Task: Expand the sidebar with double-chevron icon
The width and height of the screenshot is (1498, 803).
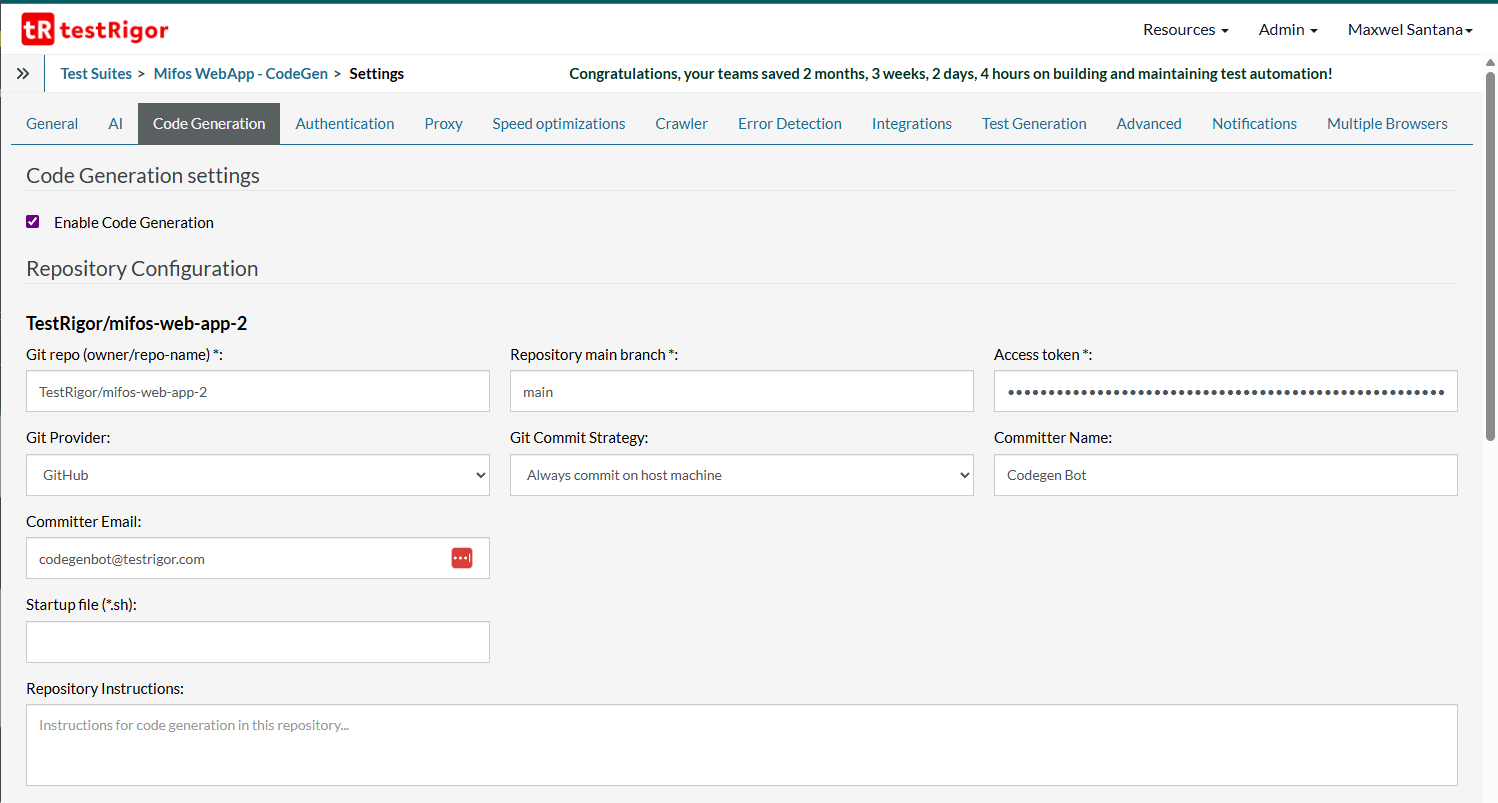Action: pos(23,74)
